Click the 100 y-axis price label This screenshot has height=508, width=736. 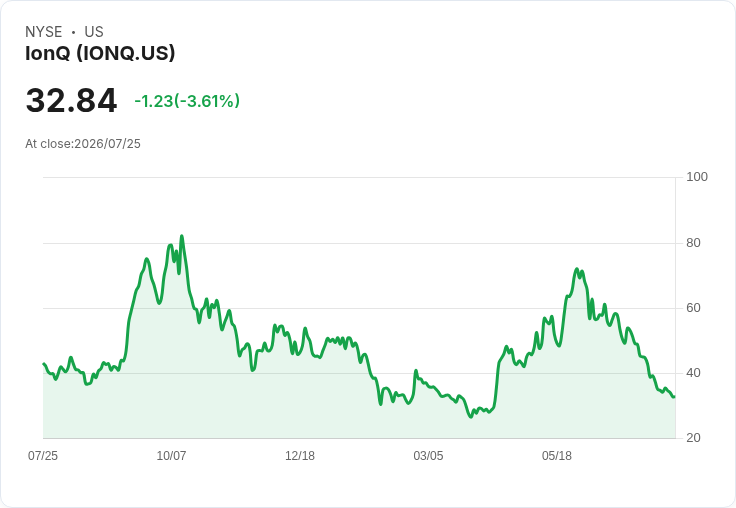tap(697, 177)
